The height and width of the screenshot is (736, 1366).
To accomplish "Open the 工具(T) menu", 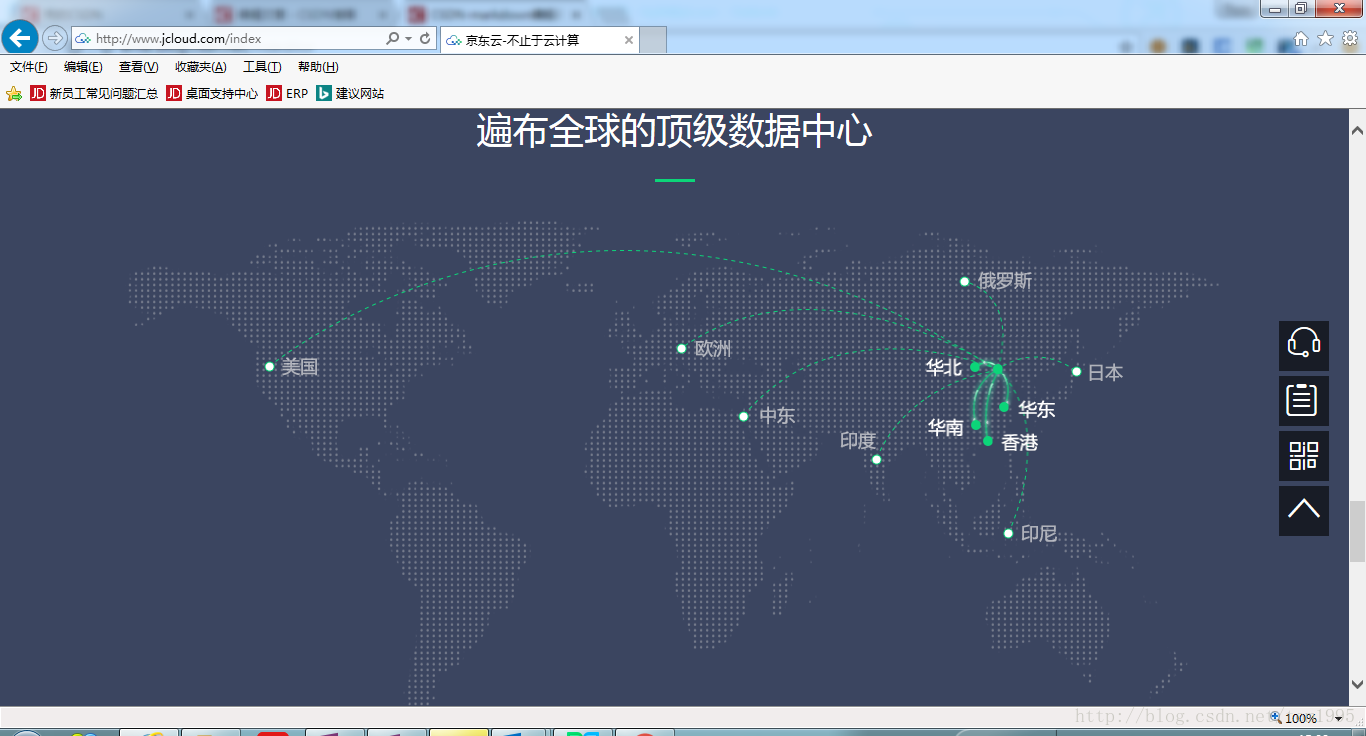I will coord(262,67).
